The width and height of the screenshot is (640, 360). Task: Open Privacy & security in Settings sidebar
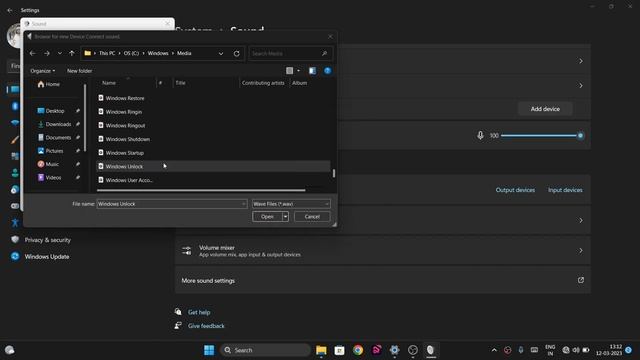point(47,240)
